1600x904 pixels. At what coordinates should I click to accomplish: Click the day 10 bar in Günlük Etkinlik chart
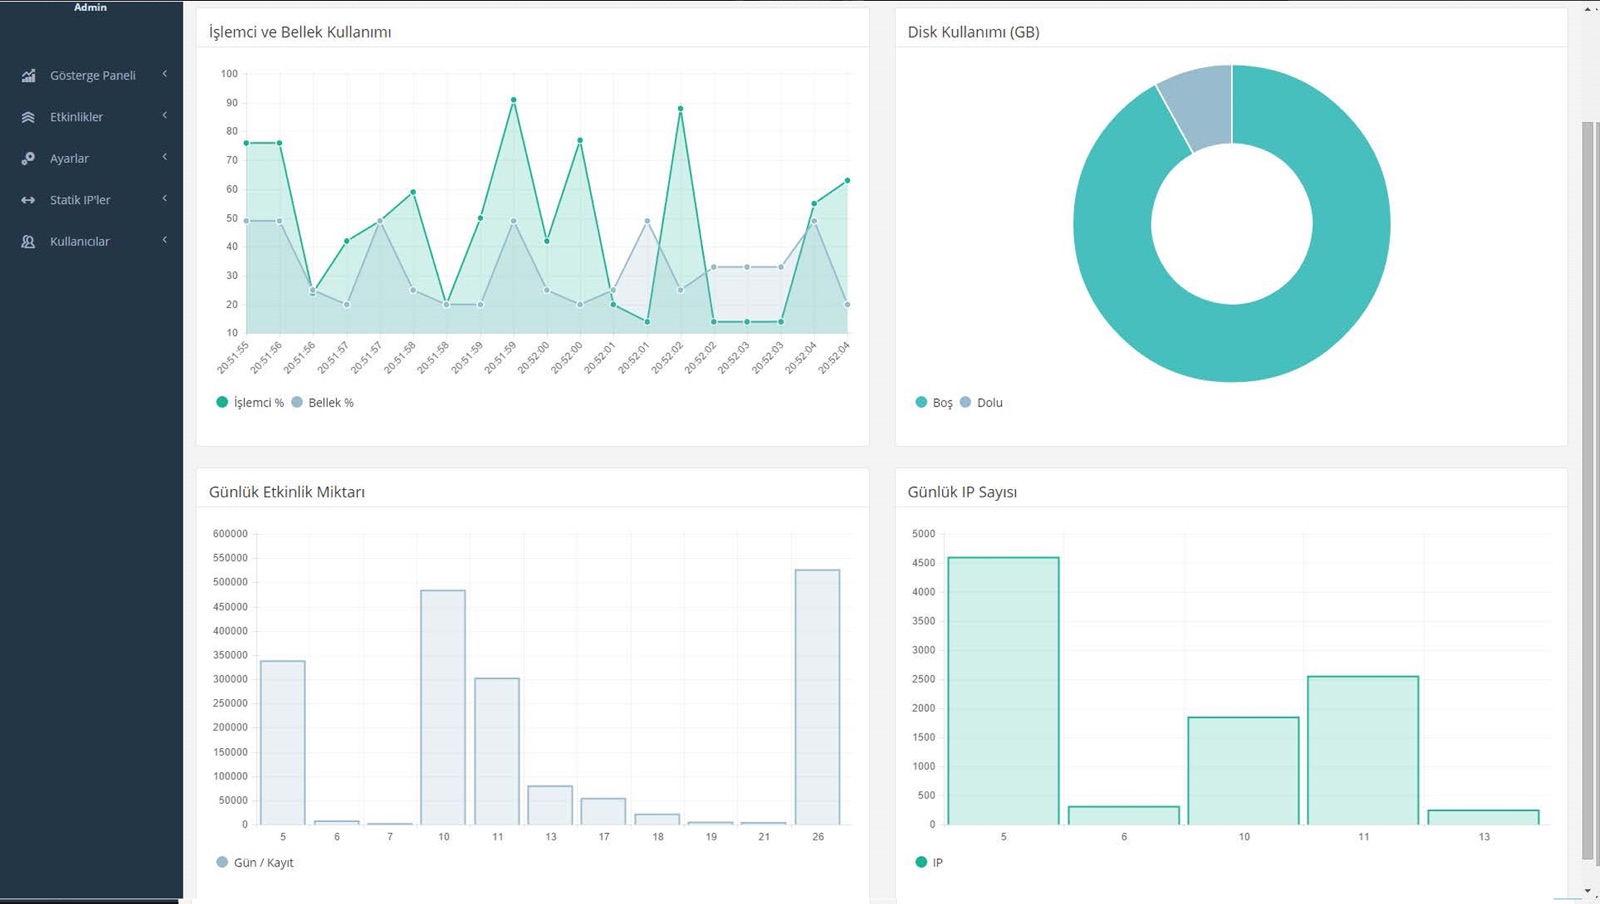click(x=443, y=708)
